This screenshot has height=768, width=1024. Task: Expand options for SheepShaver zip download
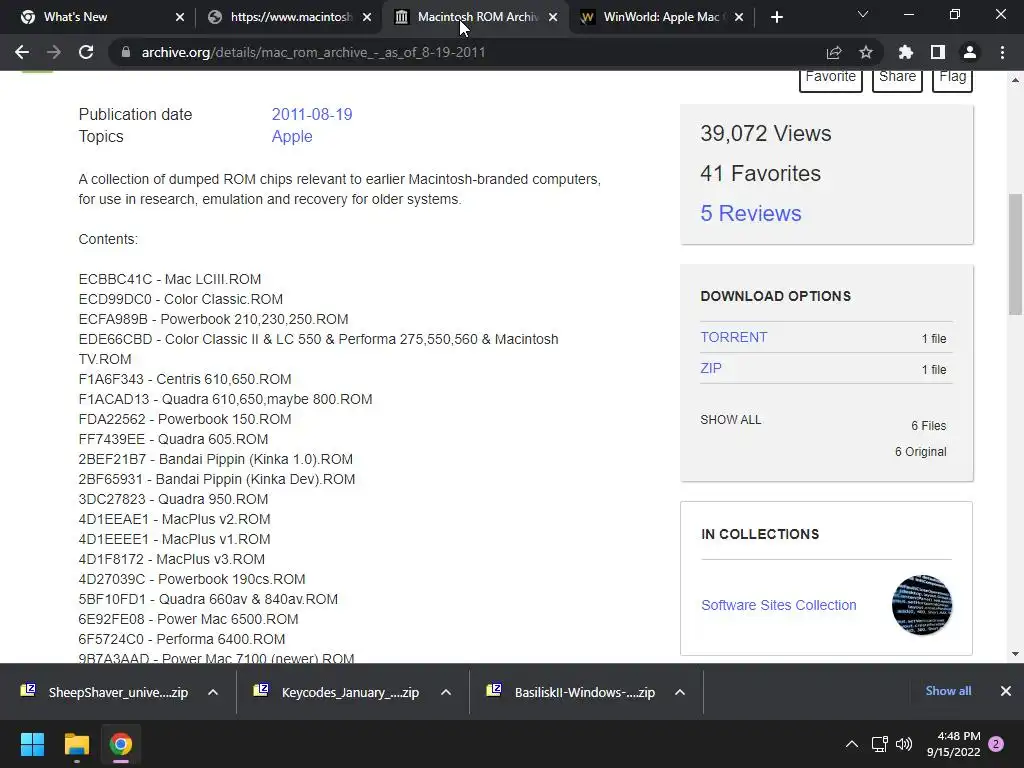pos(213,692)
